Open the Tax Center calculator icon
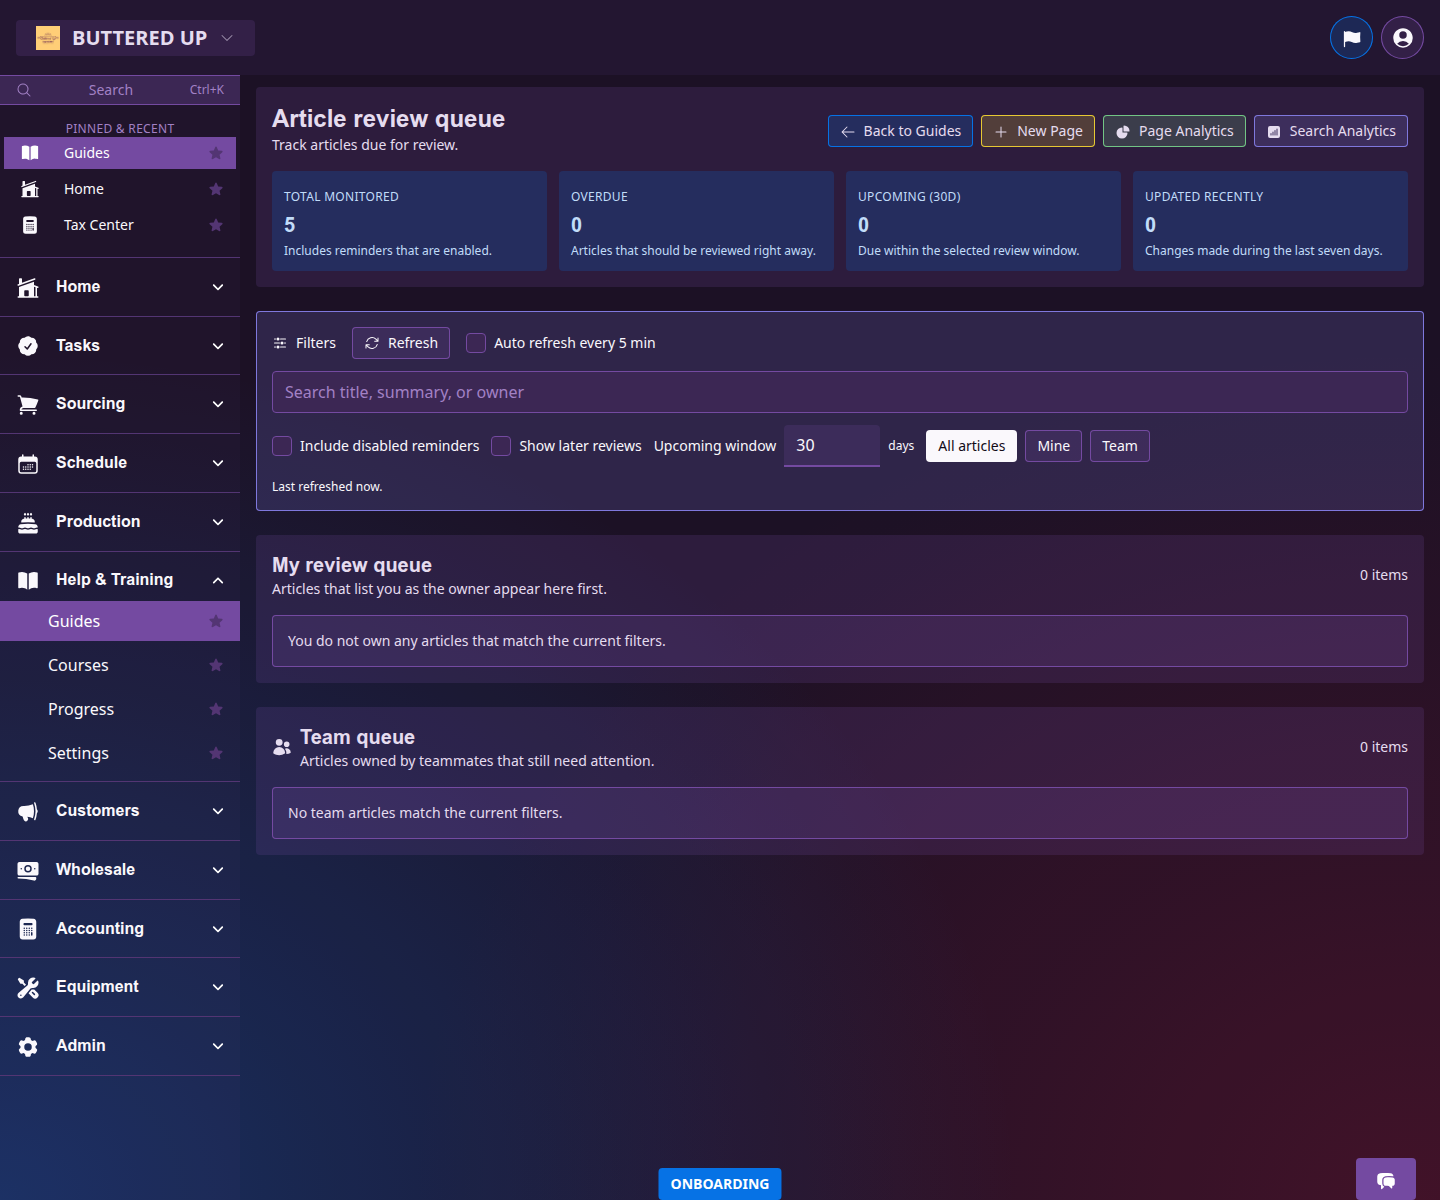Viewport: 1440px width, 1200px height. coord(30,225)
